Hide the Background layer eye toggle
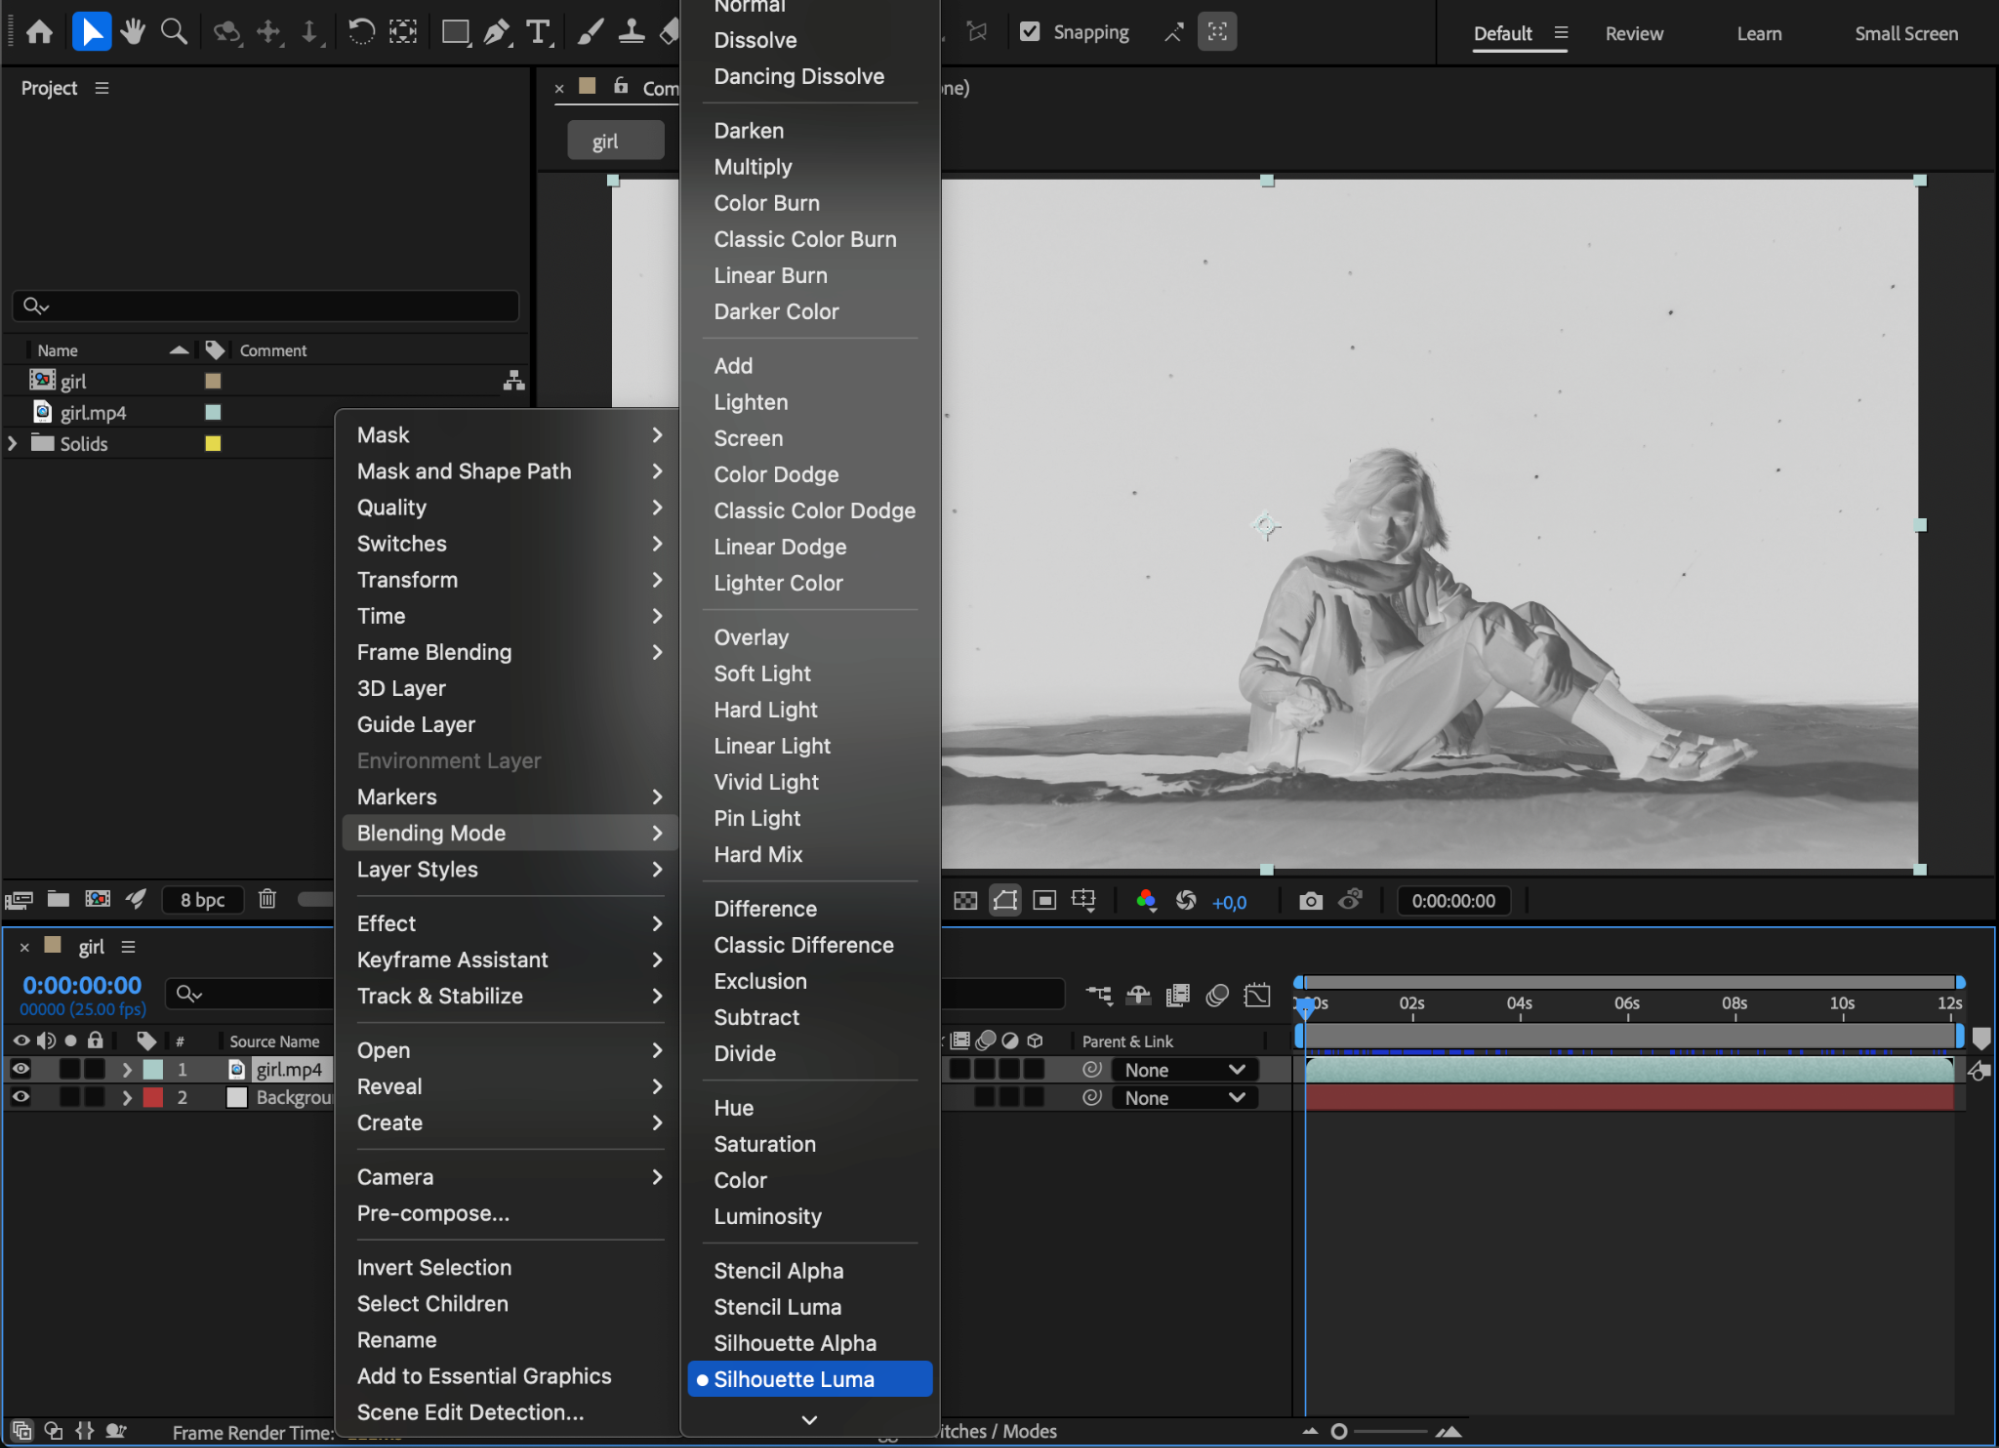Image resolution: width=1999 pixels, height=1448 pixels. [21, 1097]
